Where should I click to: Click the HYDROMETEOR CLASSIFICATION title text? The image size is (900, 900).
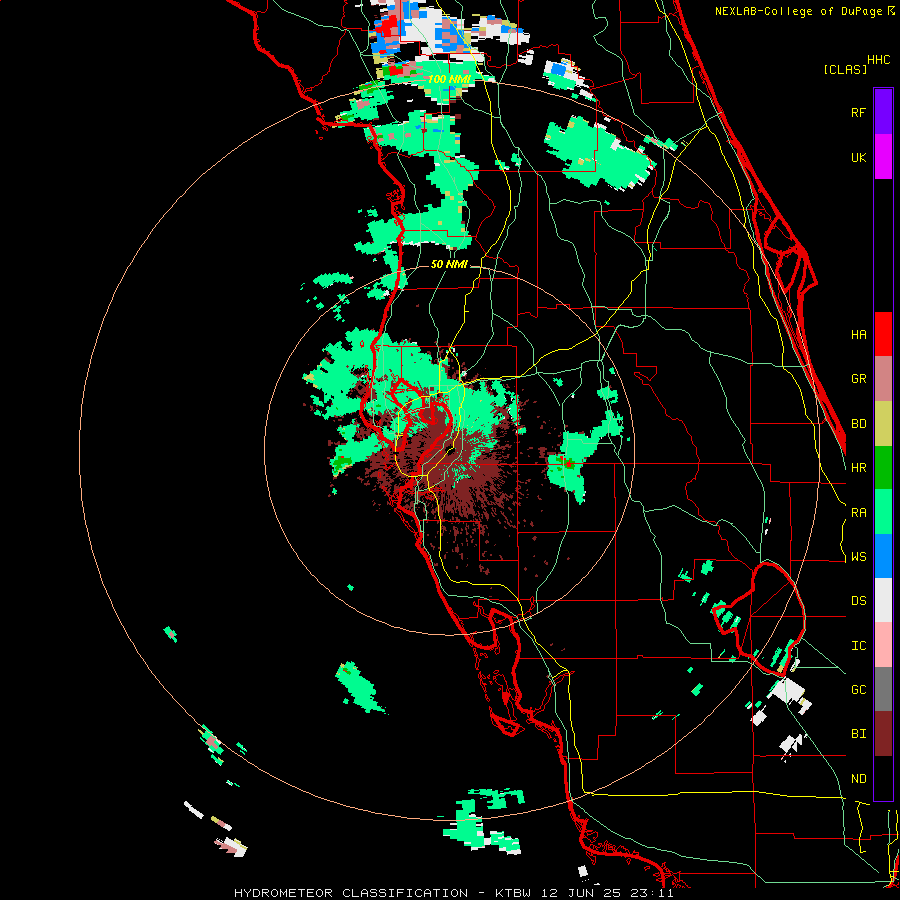(351, 893)
